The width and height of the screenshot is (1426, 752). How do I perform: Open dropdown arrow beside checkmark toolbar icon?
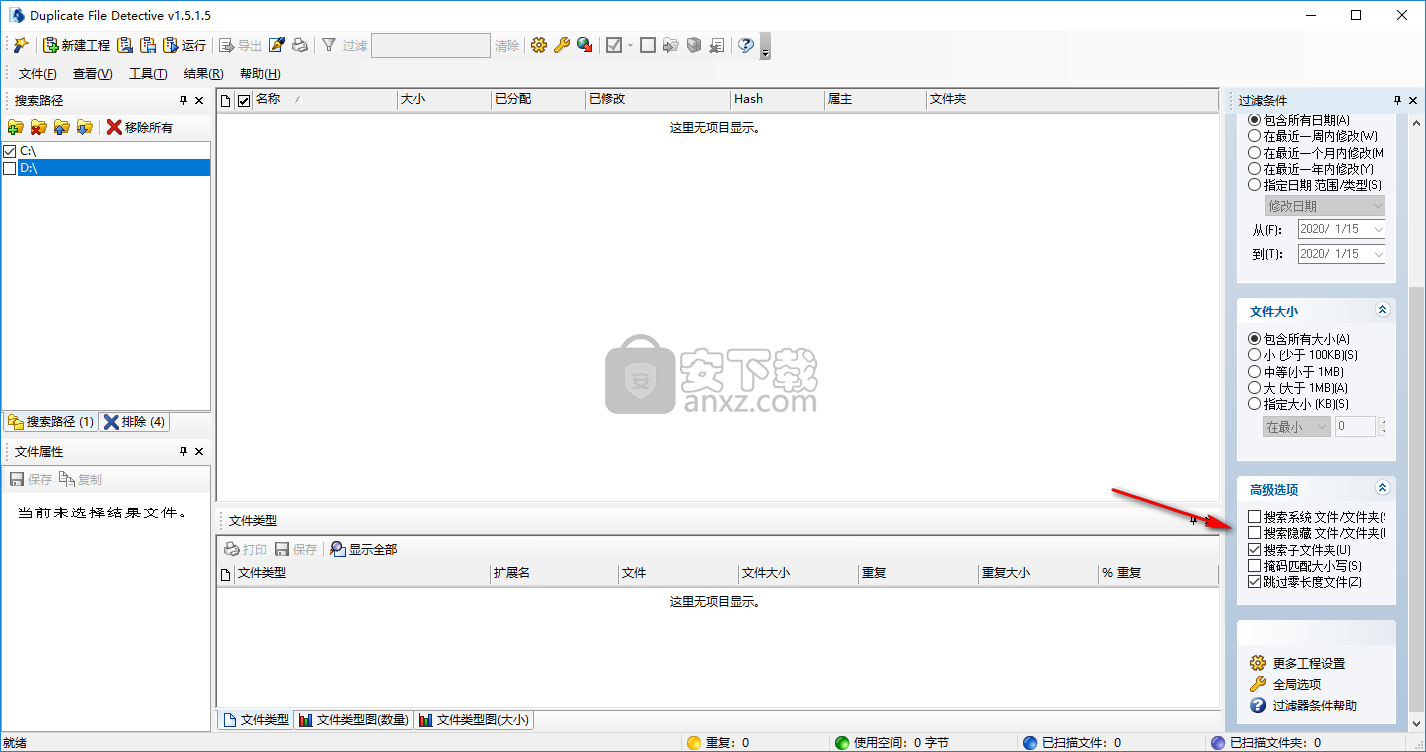pos(630,45)
